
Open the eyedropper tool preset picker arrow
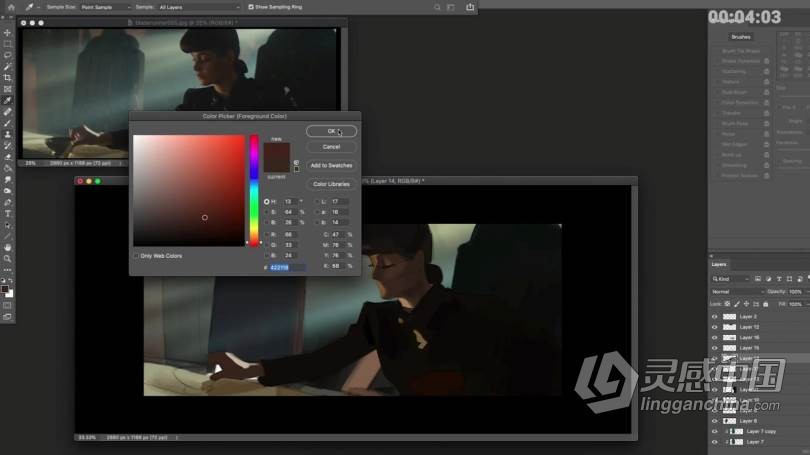(39, 7)
